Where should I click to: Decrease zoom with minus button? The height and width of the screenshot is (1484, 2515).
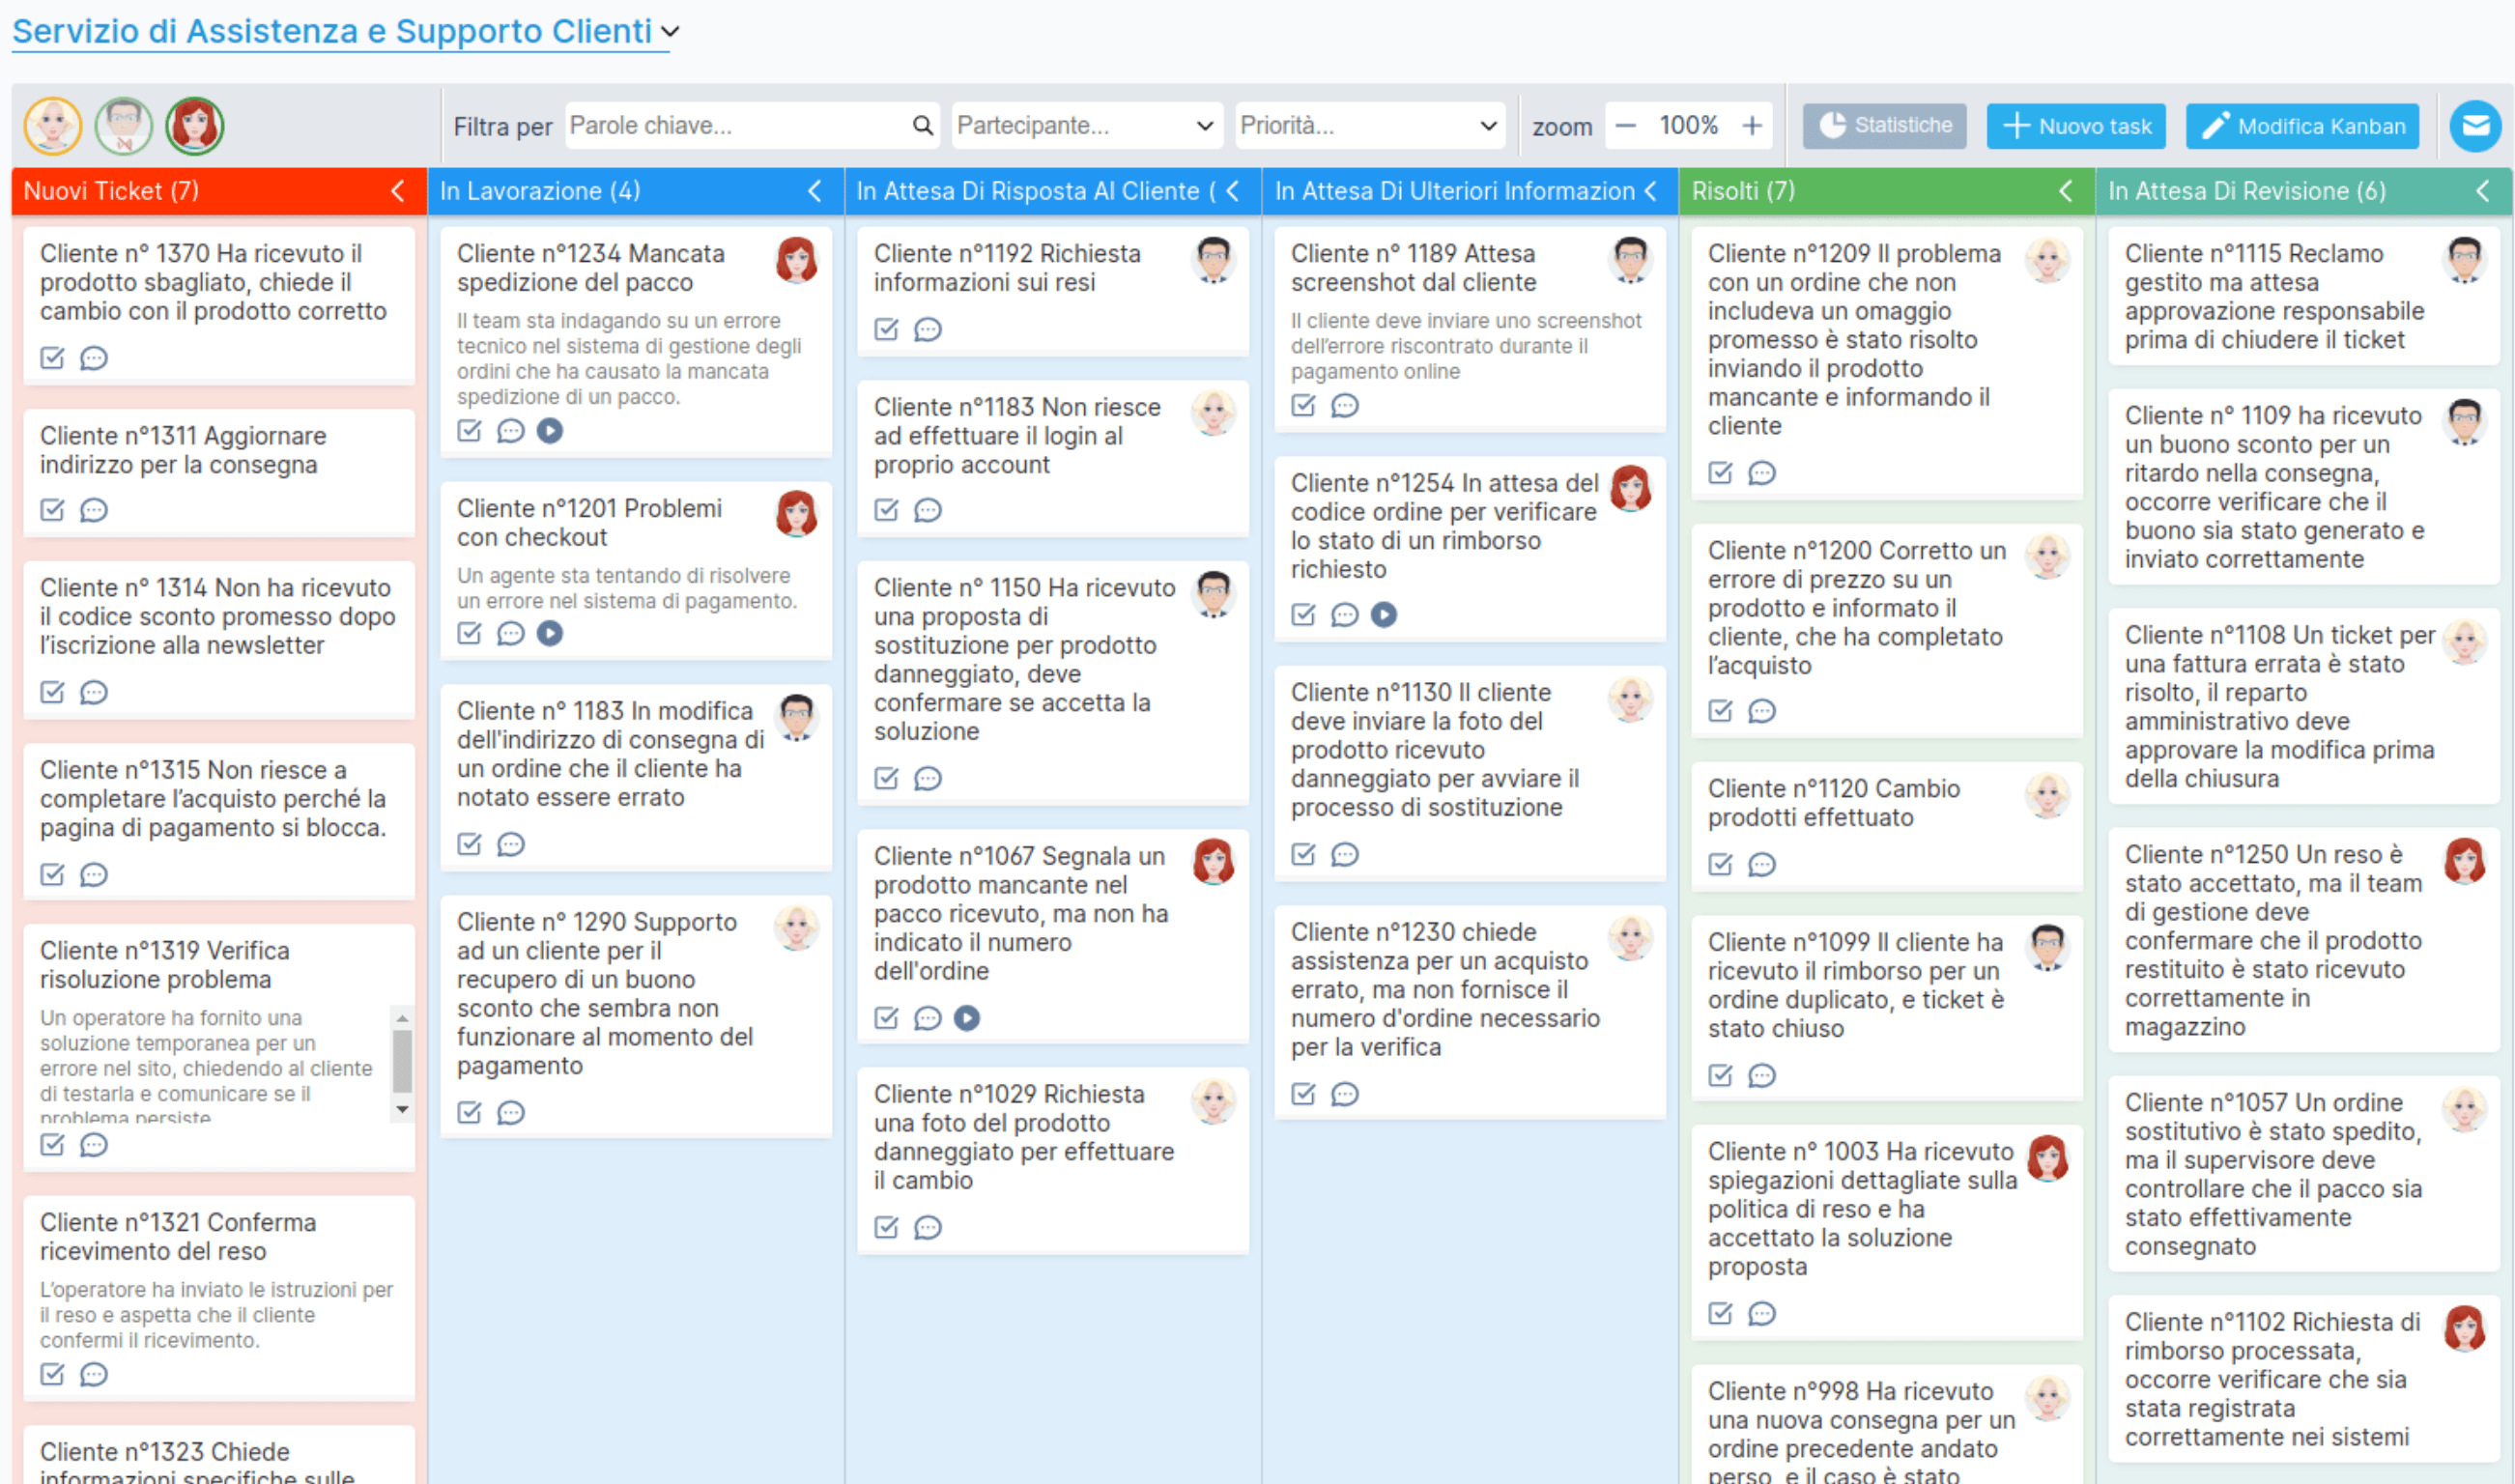tap(1625, 126)
